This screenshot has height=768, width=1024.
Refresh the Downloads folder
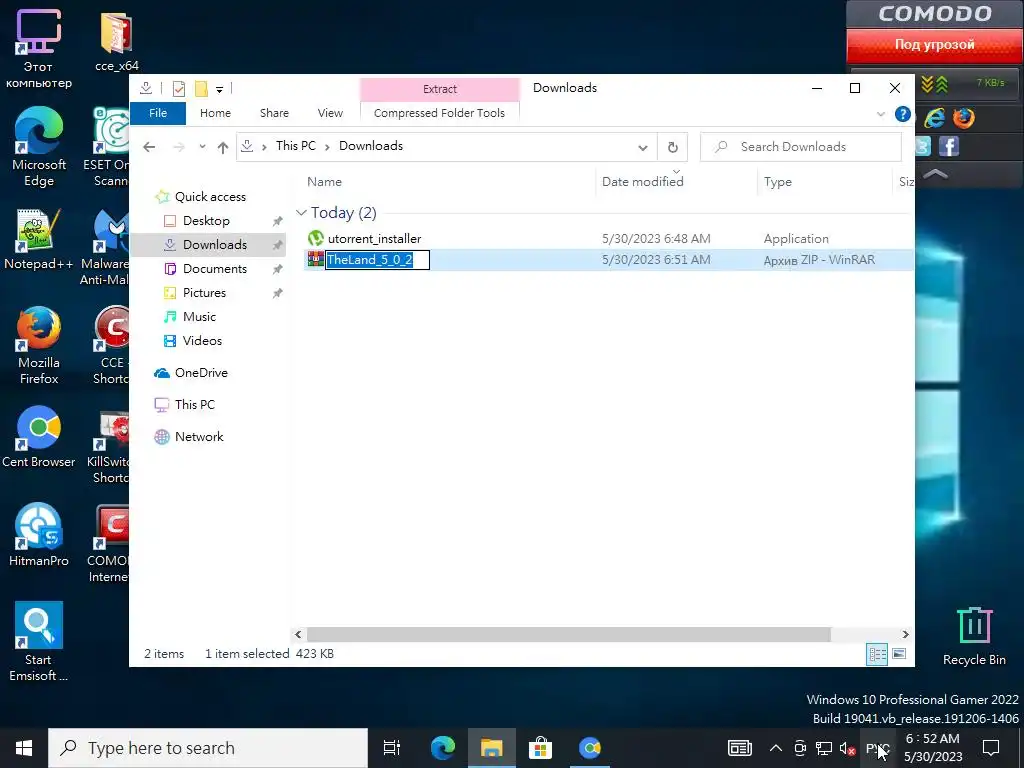[x=673, y=147]
